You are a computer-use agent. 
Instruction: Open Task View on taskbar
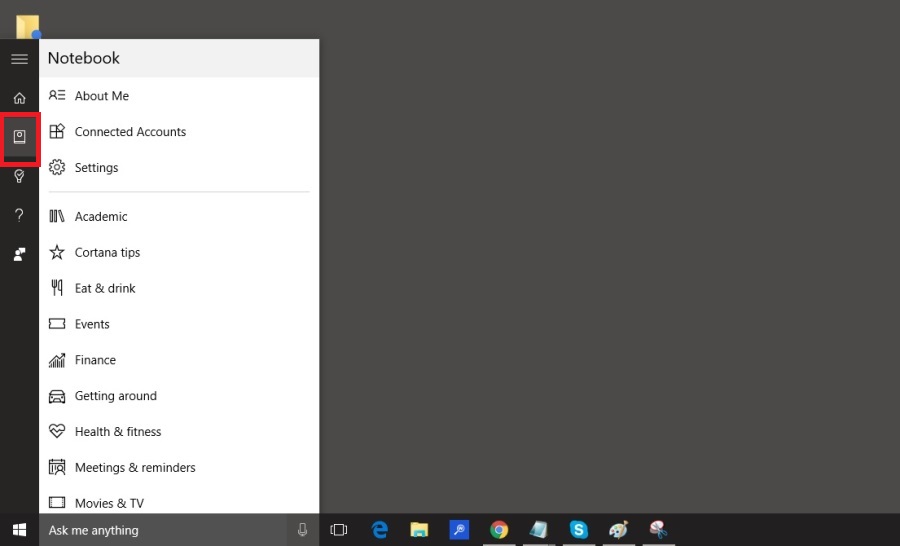339,530
